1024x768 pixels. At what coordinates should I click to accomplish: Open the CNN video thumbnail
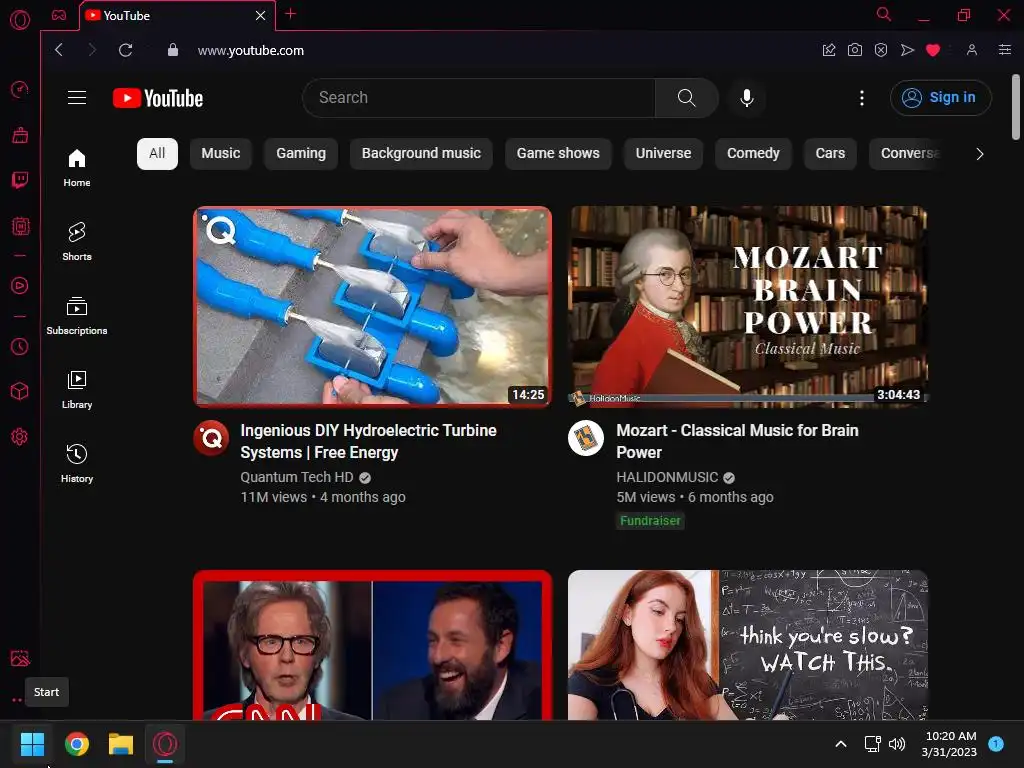[372, 645]
